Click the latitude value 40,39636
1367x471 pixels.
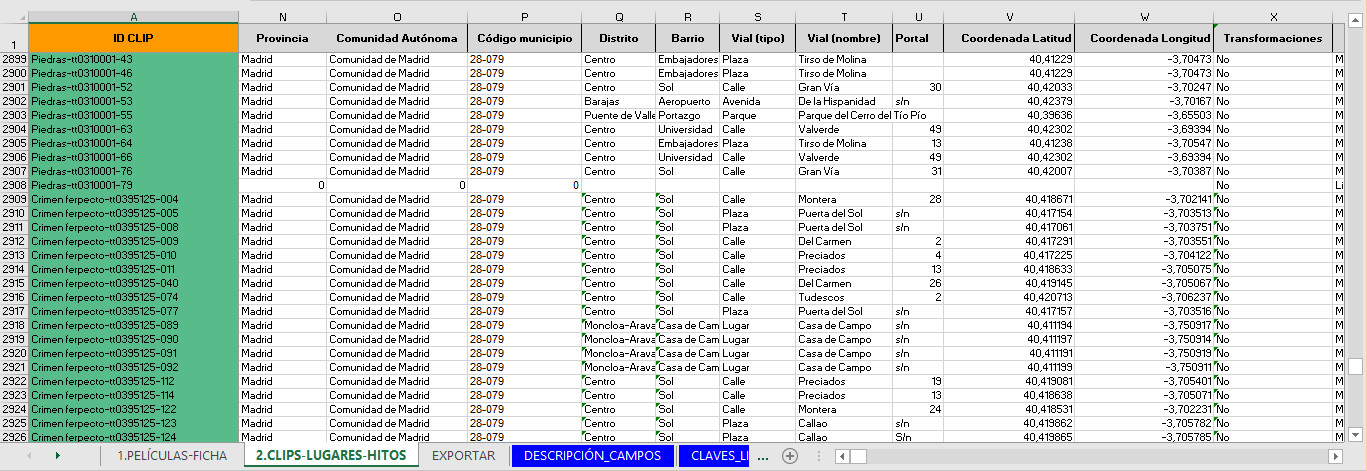[1009, 115]
